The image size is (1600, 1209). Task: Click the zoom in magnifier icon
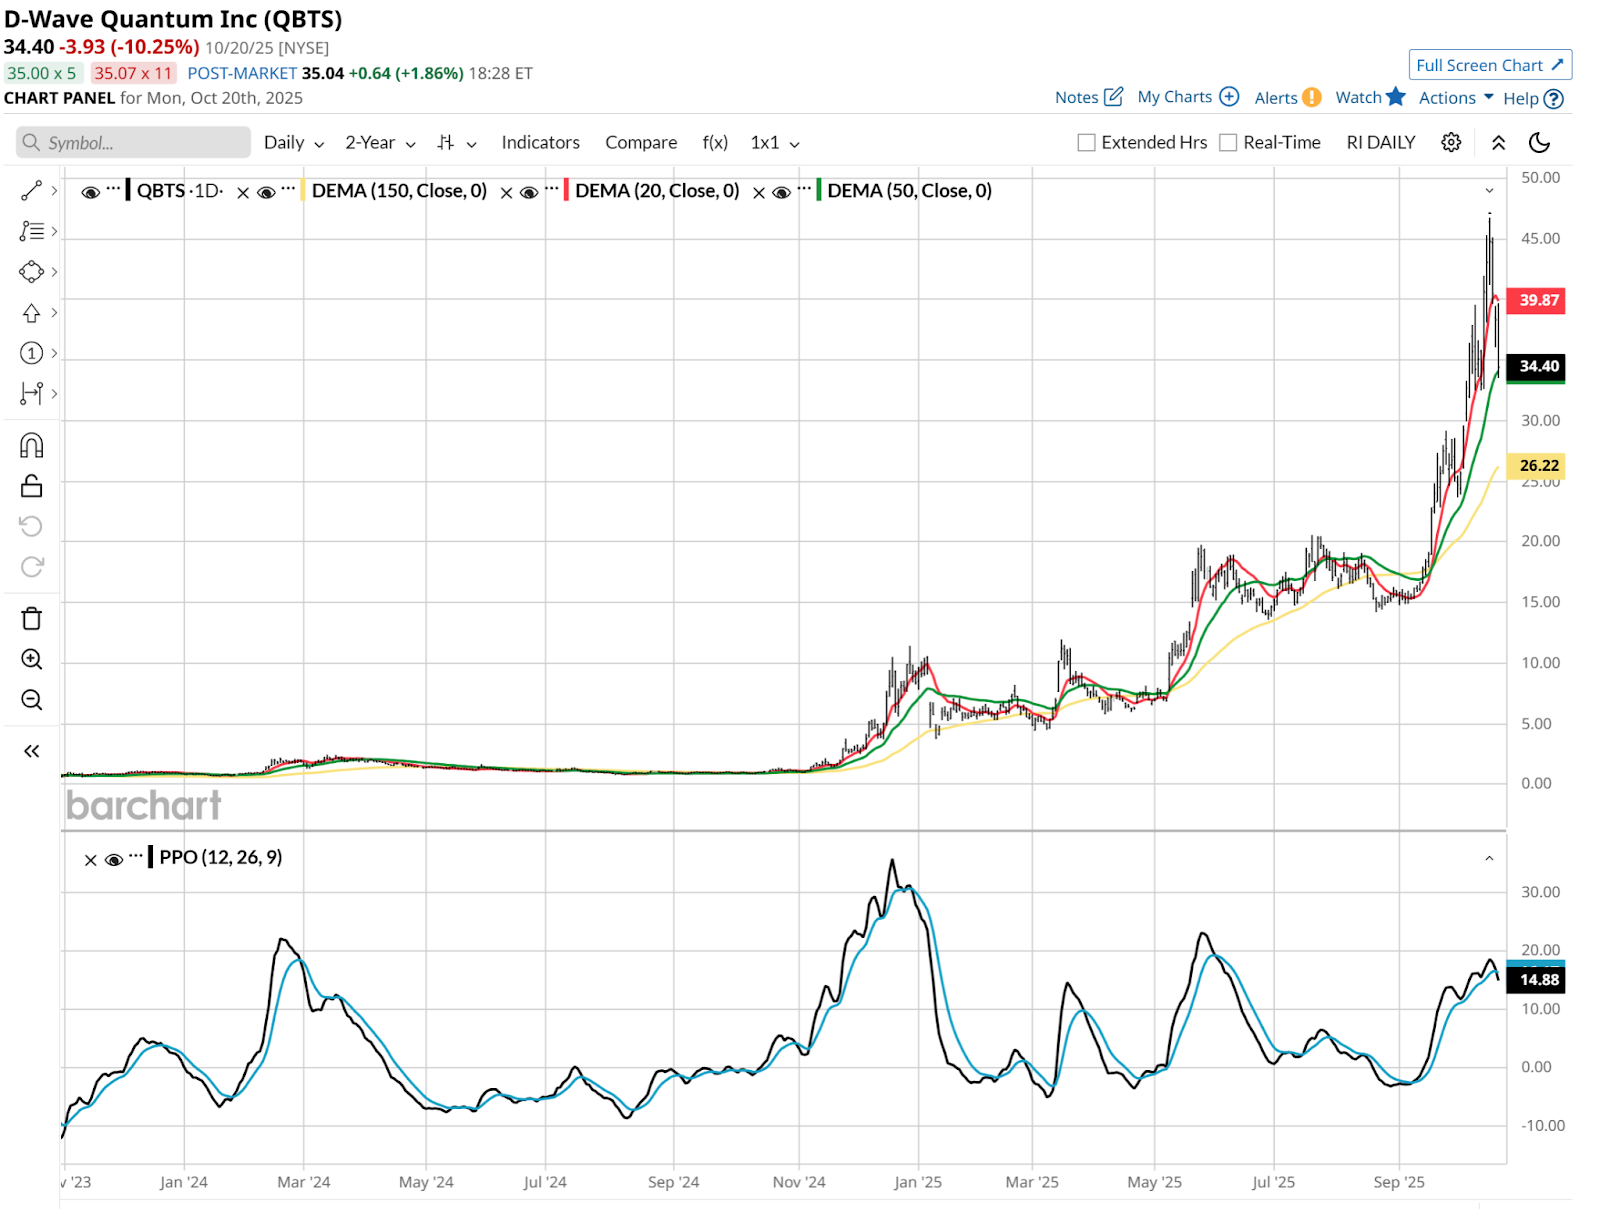coord(31,659)
